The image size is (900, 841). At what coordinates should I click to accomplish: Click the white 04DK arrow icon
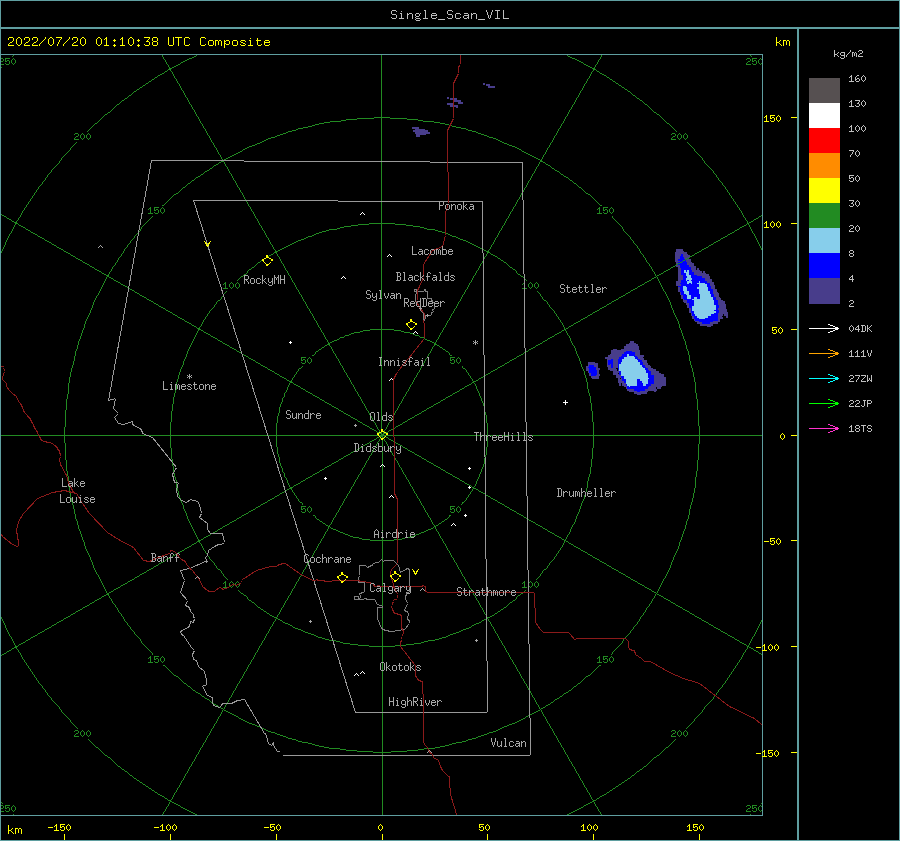(824, 328)
